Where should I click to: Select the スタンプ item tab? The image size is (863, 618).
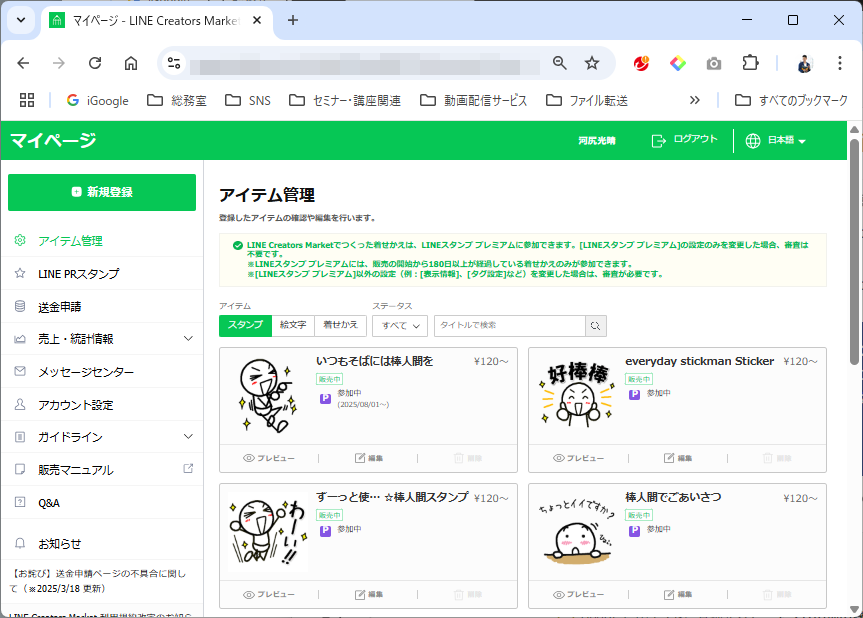245,325
